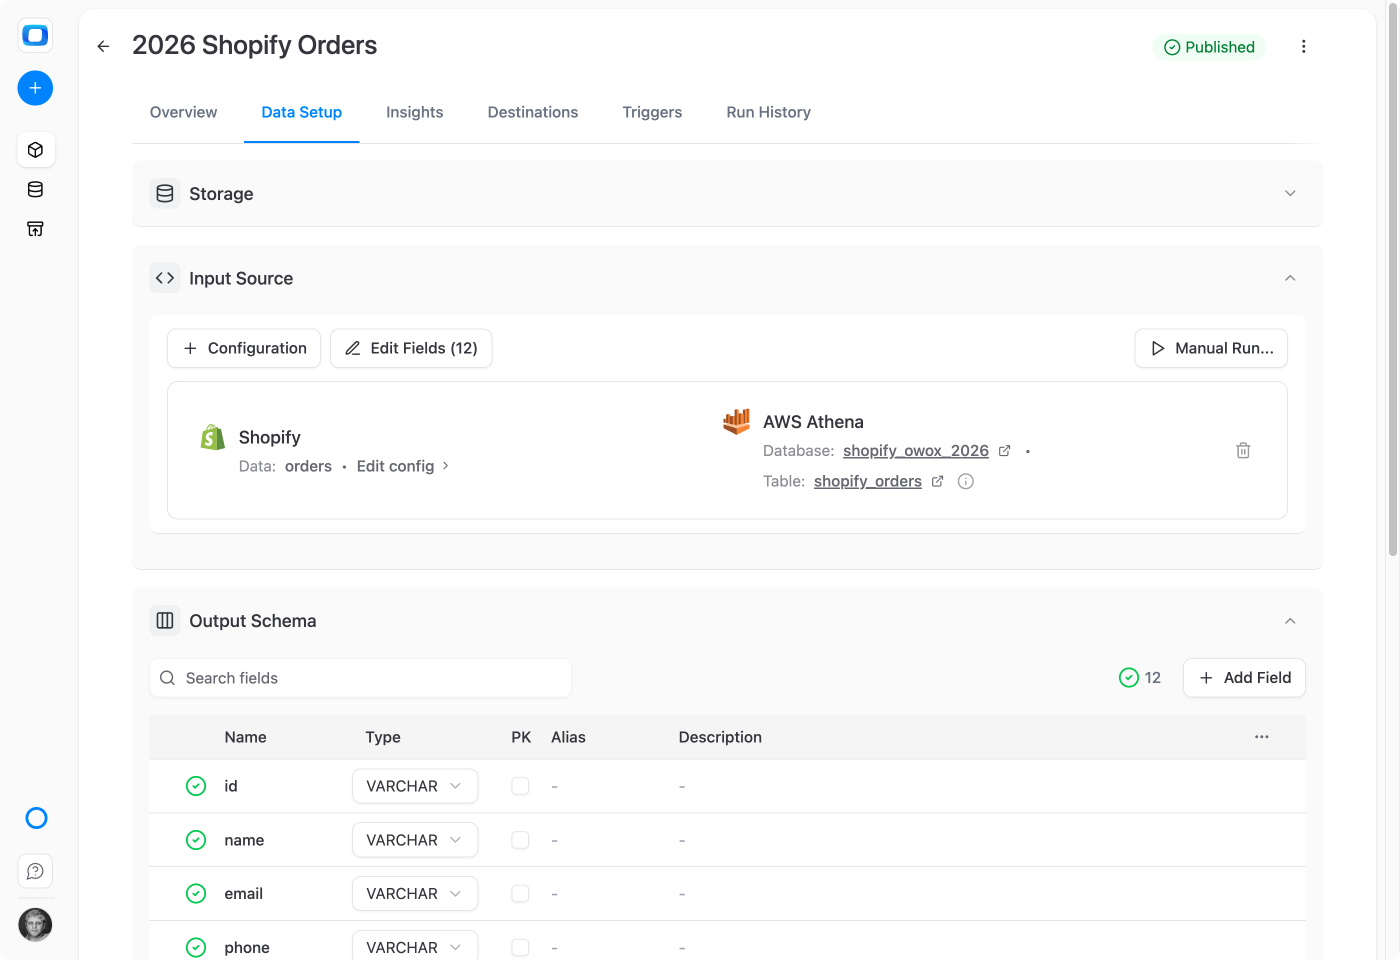Click the email field name cell
The height and width of the screenshot is (960, 1400).
[244, 894]
